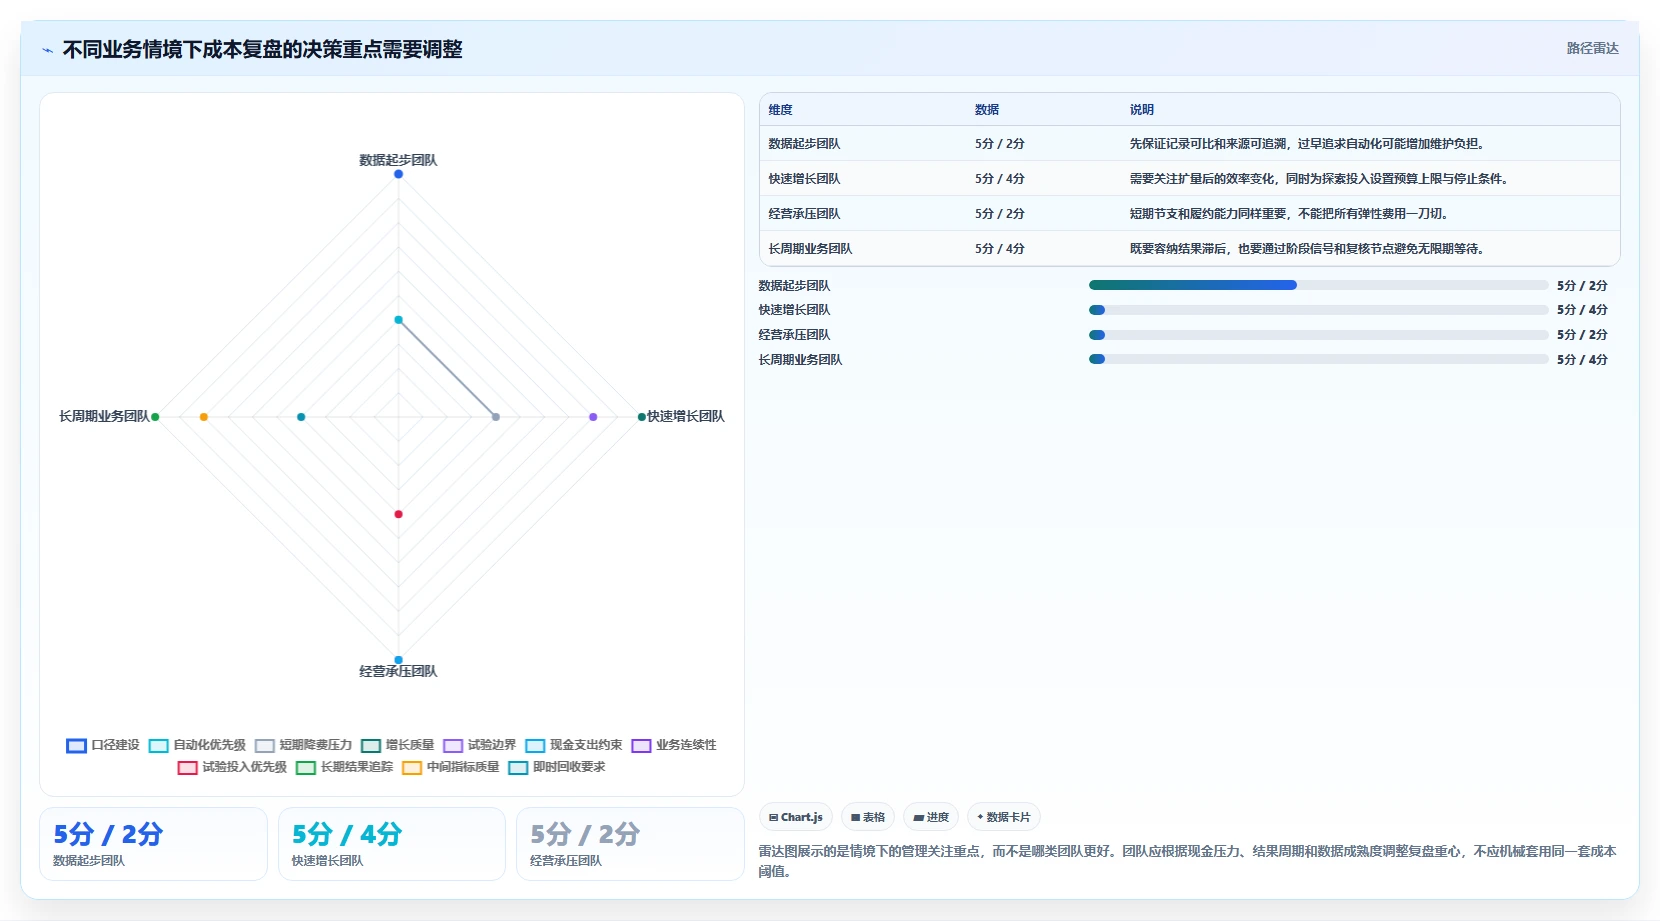Select the Chart.js pill tag
Viewport: 1660px width, 921px height.
pyautogui.click(x=796, y=817)
